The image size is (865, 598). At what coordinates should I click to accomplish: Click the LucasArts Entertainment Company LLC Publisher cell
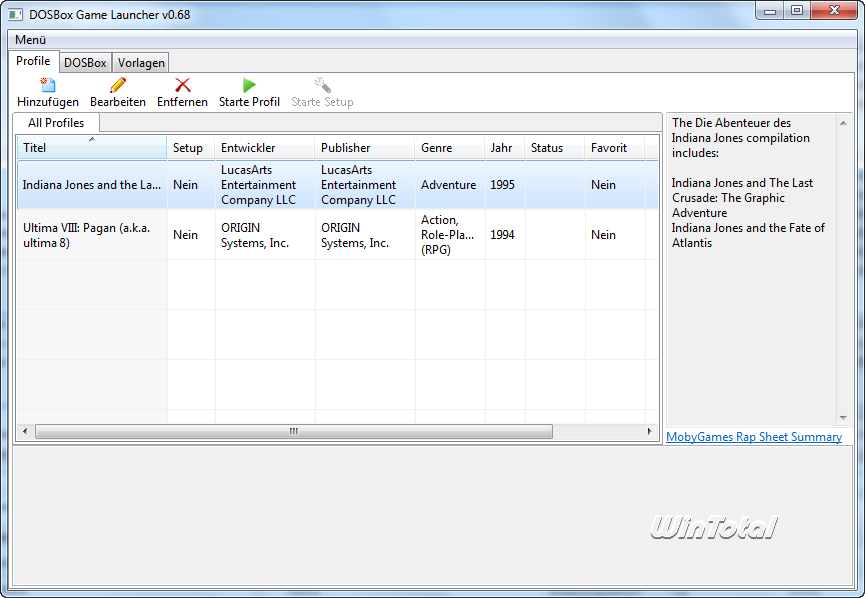pos(365,185)
